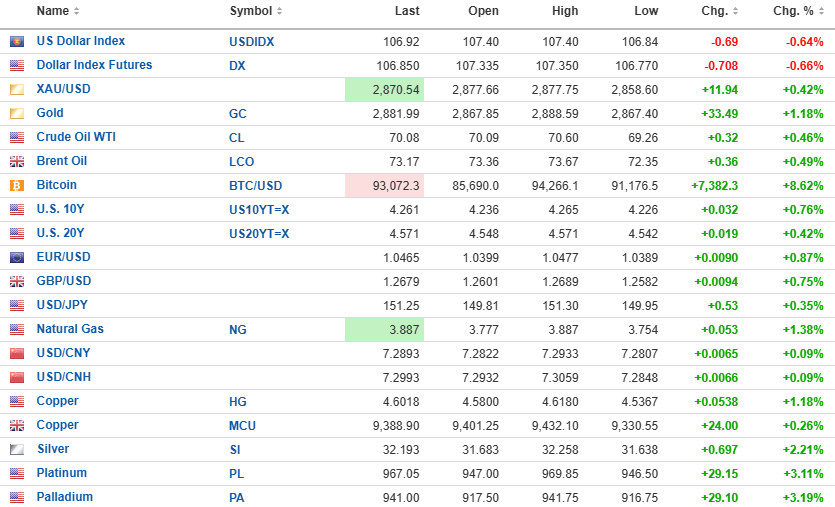Viewport: 835px width, 507px height.
Task: Open the EUR/USD pair link
Action: tap(63, 257)
